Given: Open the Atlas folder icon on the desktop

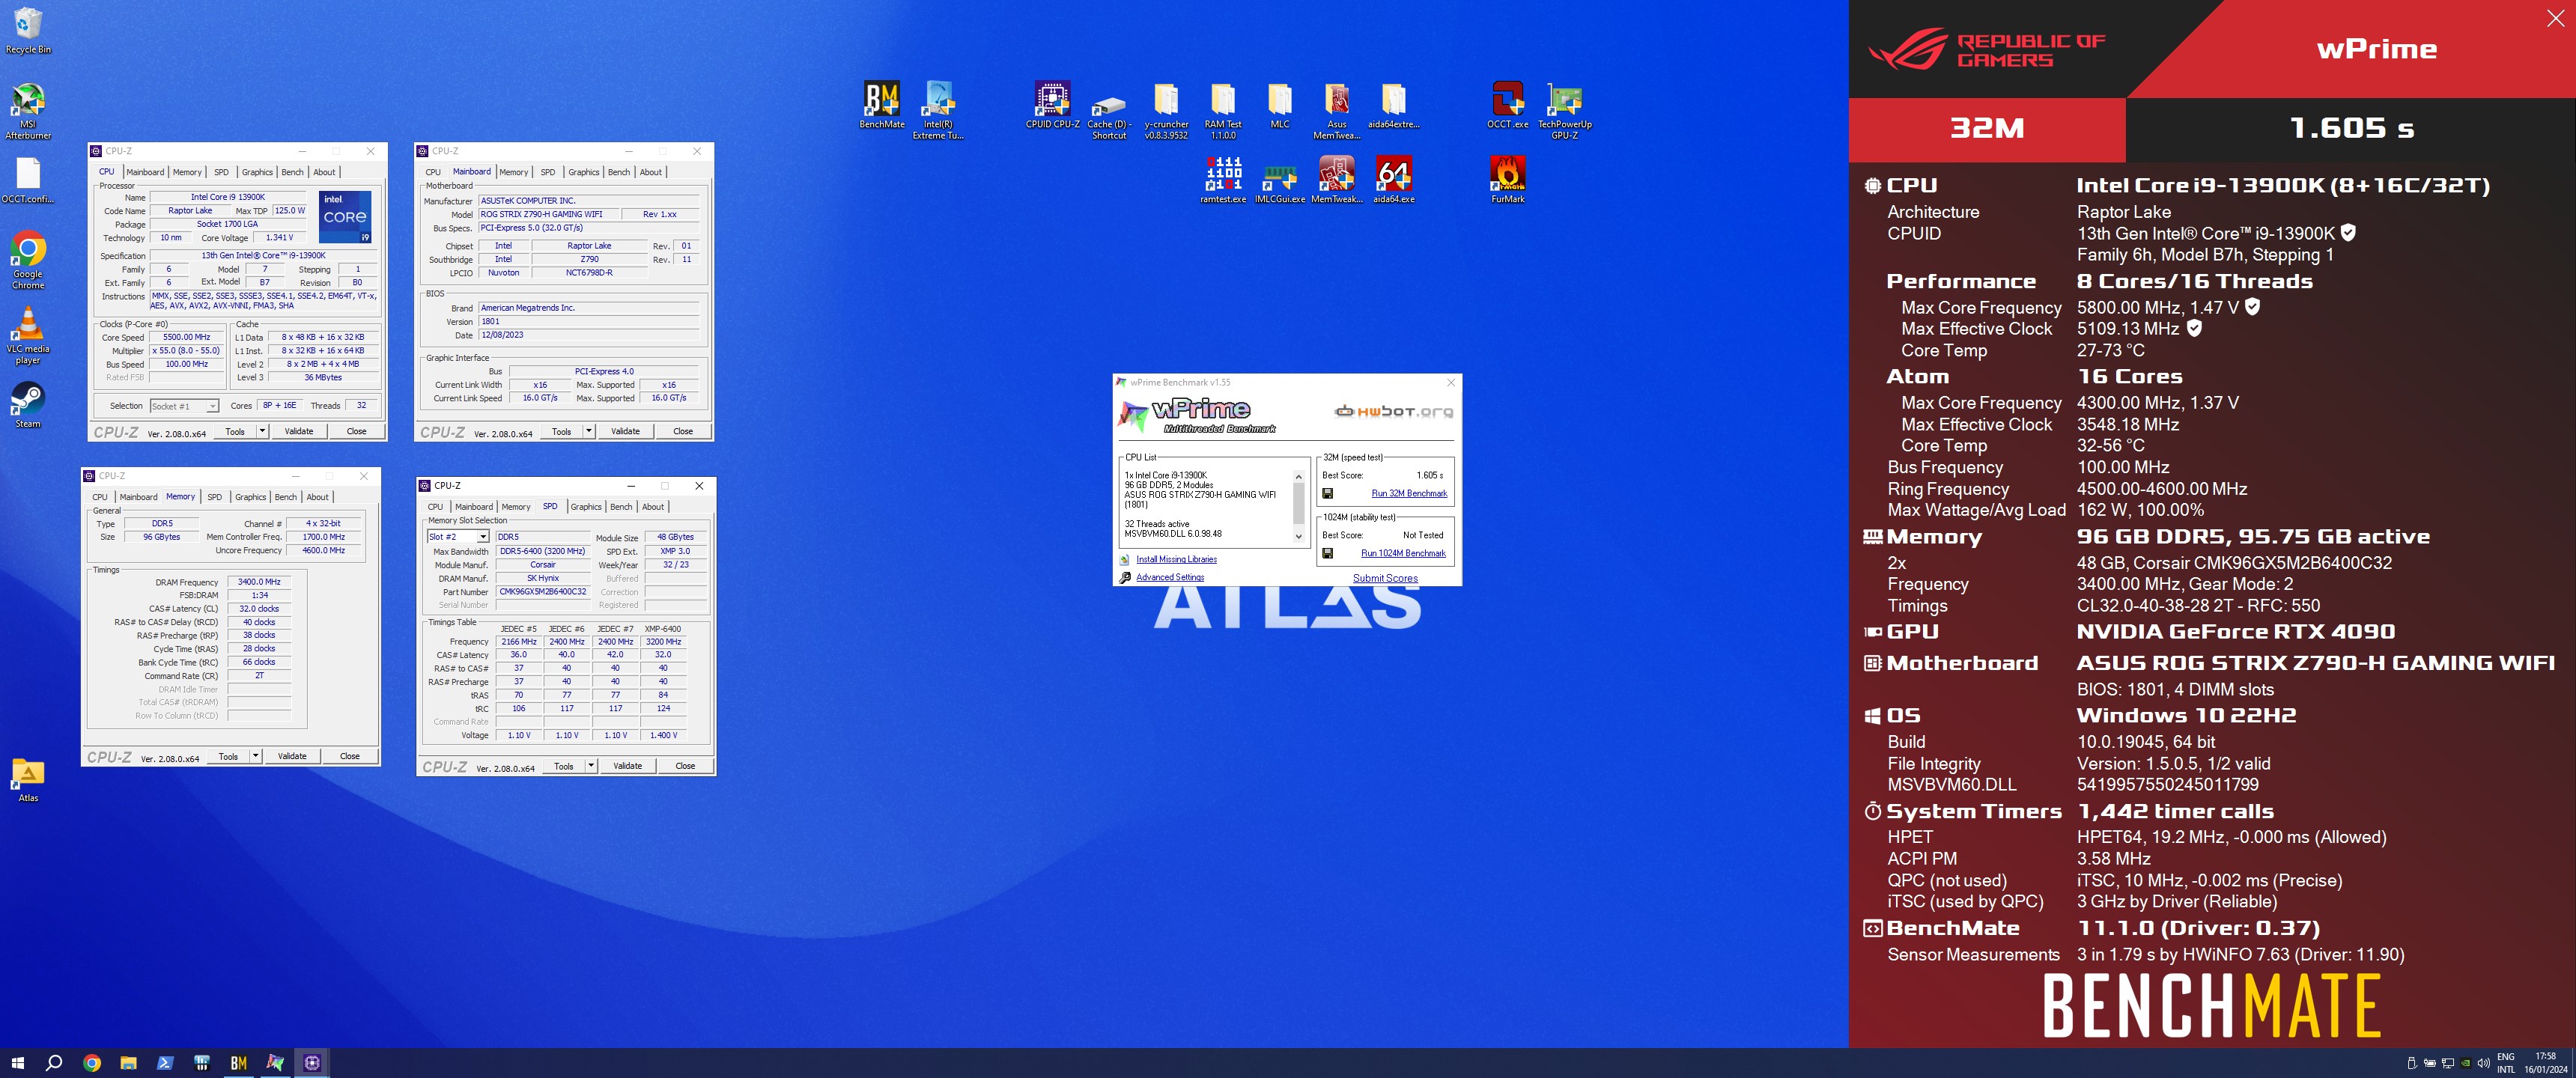Looking at the screenshot, I should [28, 780].
